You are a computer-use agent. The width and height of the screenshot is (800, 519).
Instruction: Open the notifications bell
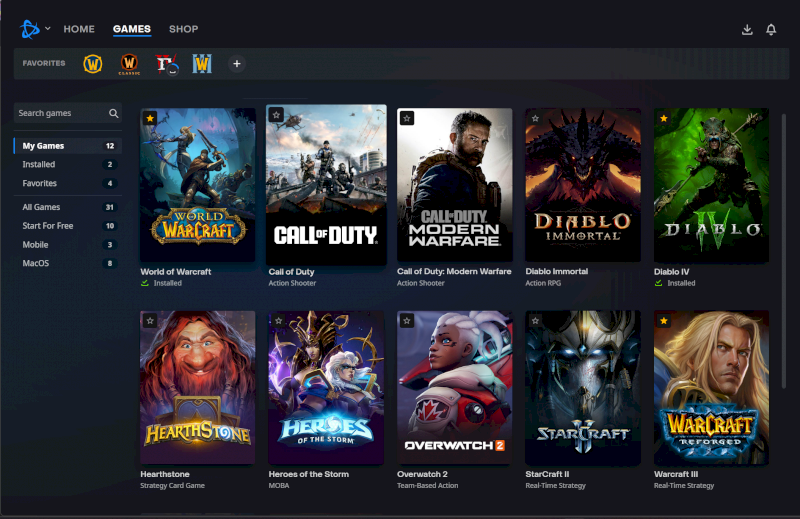(x=771, y=30)
